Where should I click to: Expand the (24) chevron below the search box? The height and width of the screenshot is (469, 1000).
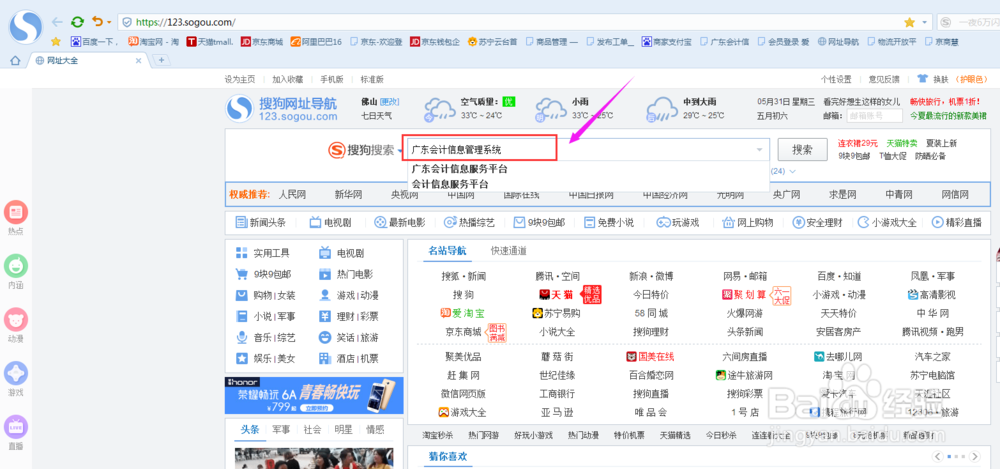pos(793,171)
